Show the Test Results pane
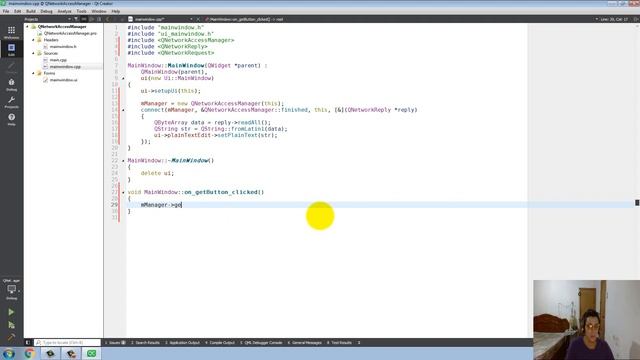 coord(339,343)
